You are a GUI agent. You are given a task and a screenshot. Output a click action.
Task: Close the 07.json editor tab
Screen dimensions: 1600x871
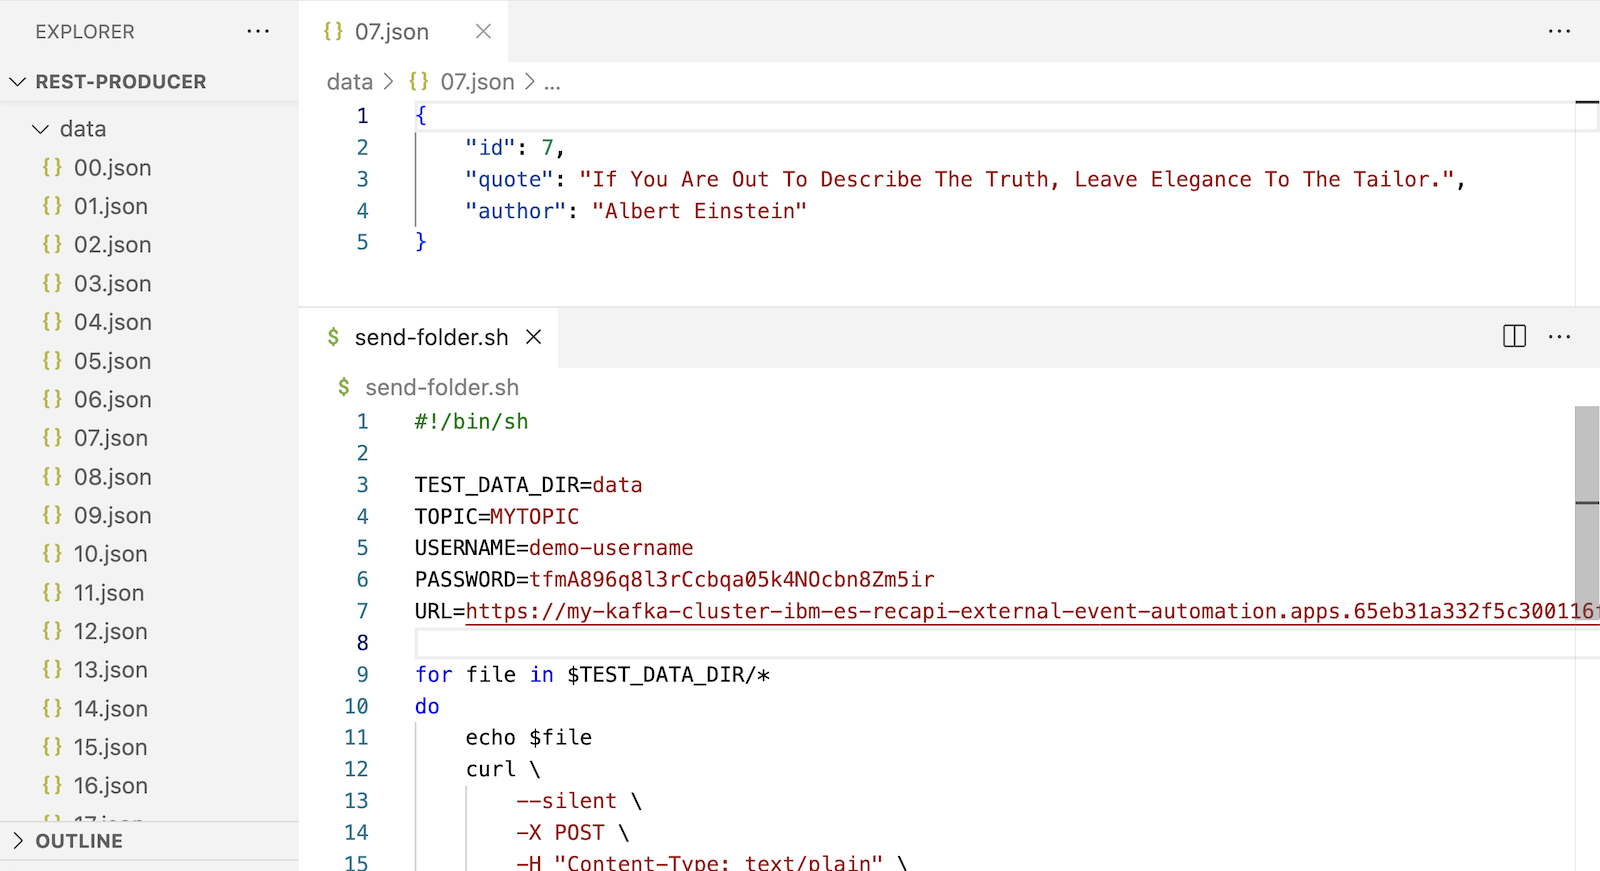(483, 32)
